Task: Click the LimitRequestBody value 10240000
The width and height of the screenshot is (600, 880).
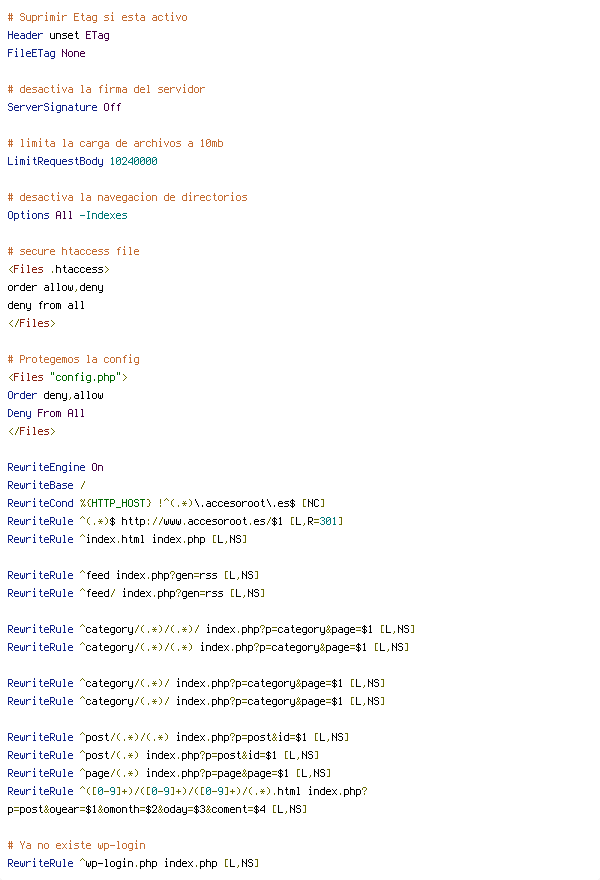Action: click(134, 161)
